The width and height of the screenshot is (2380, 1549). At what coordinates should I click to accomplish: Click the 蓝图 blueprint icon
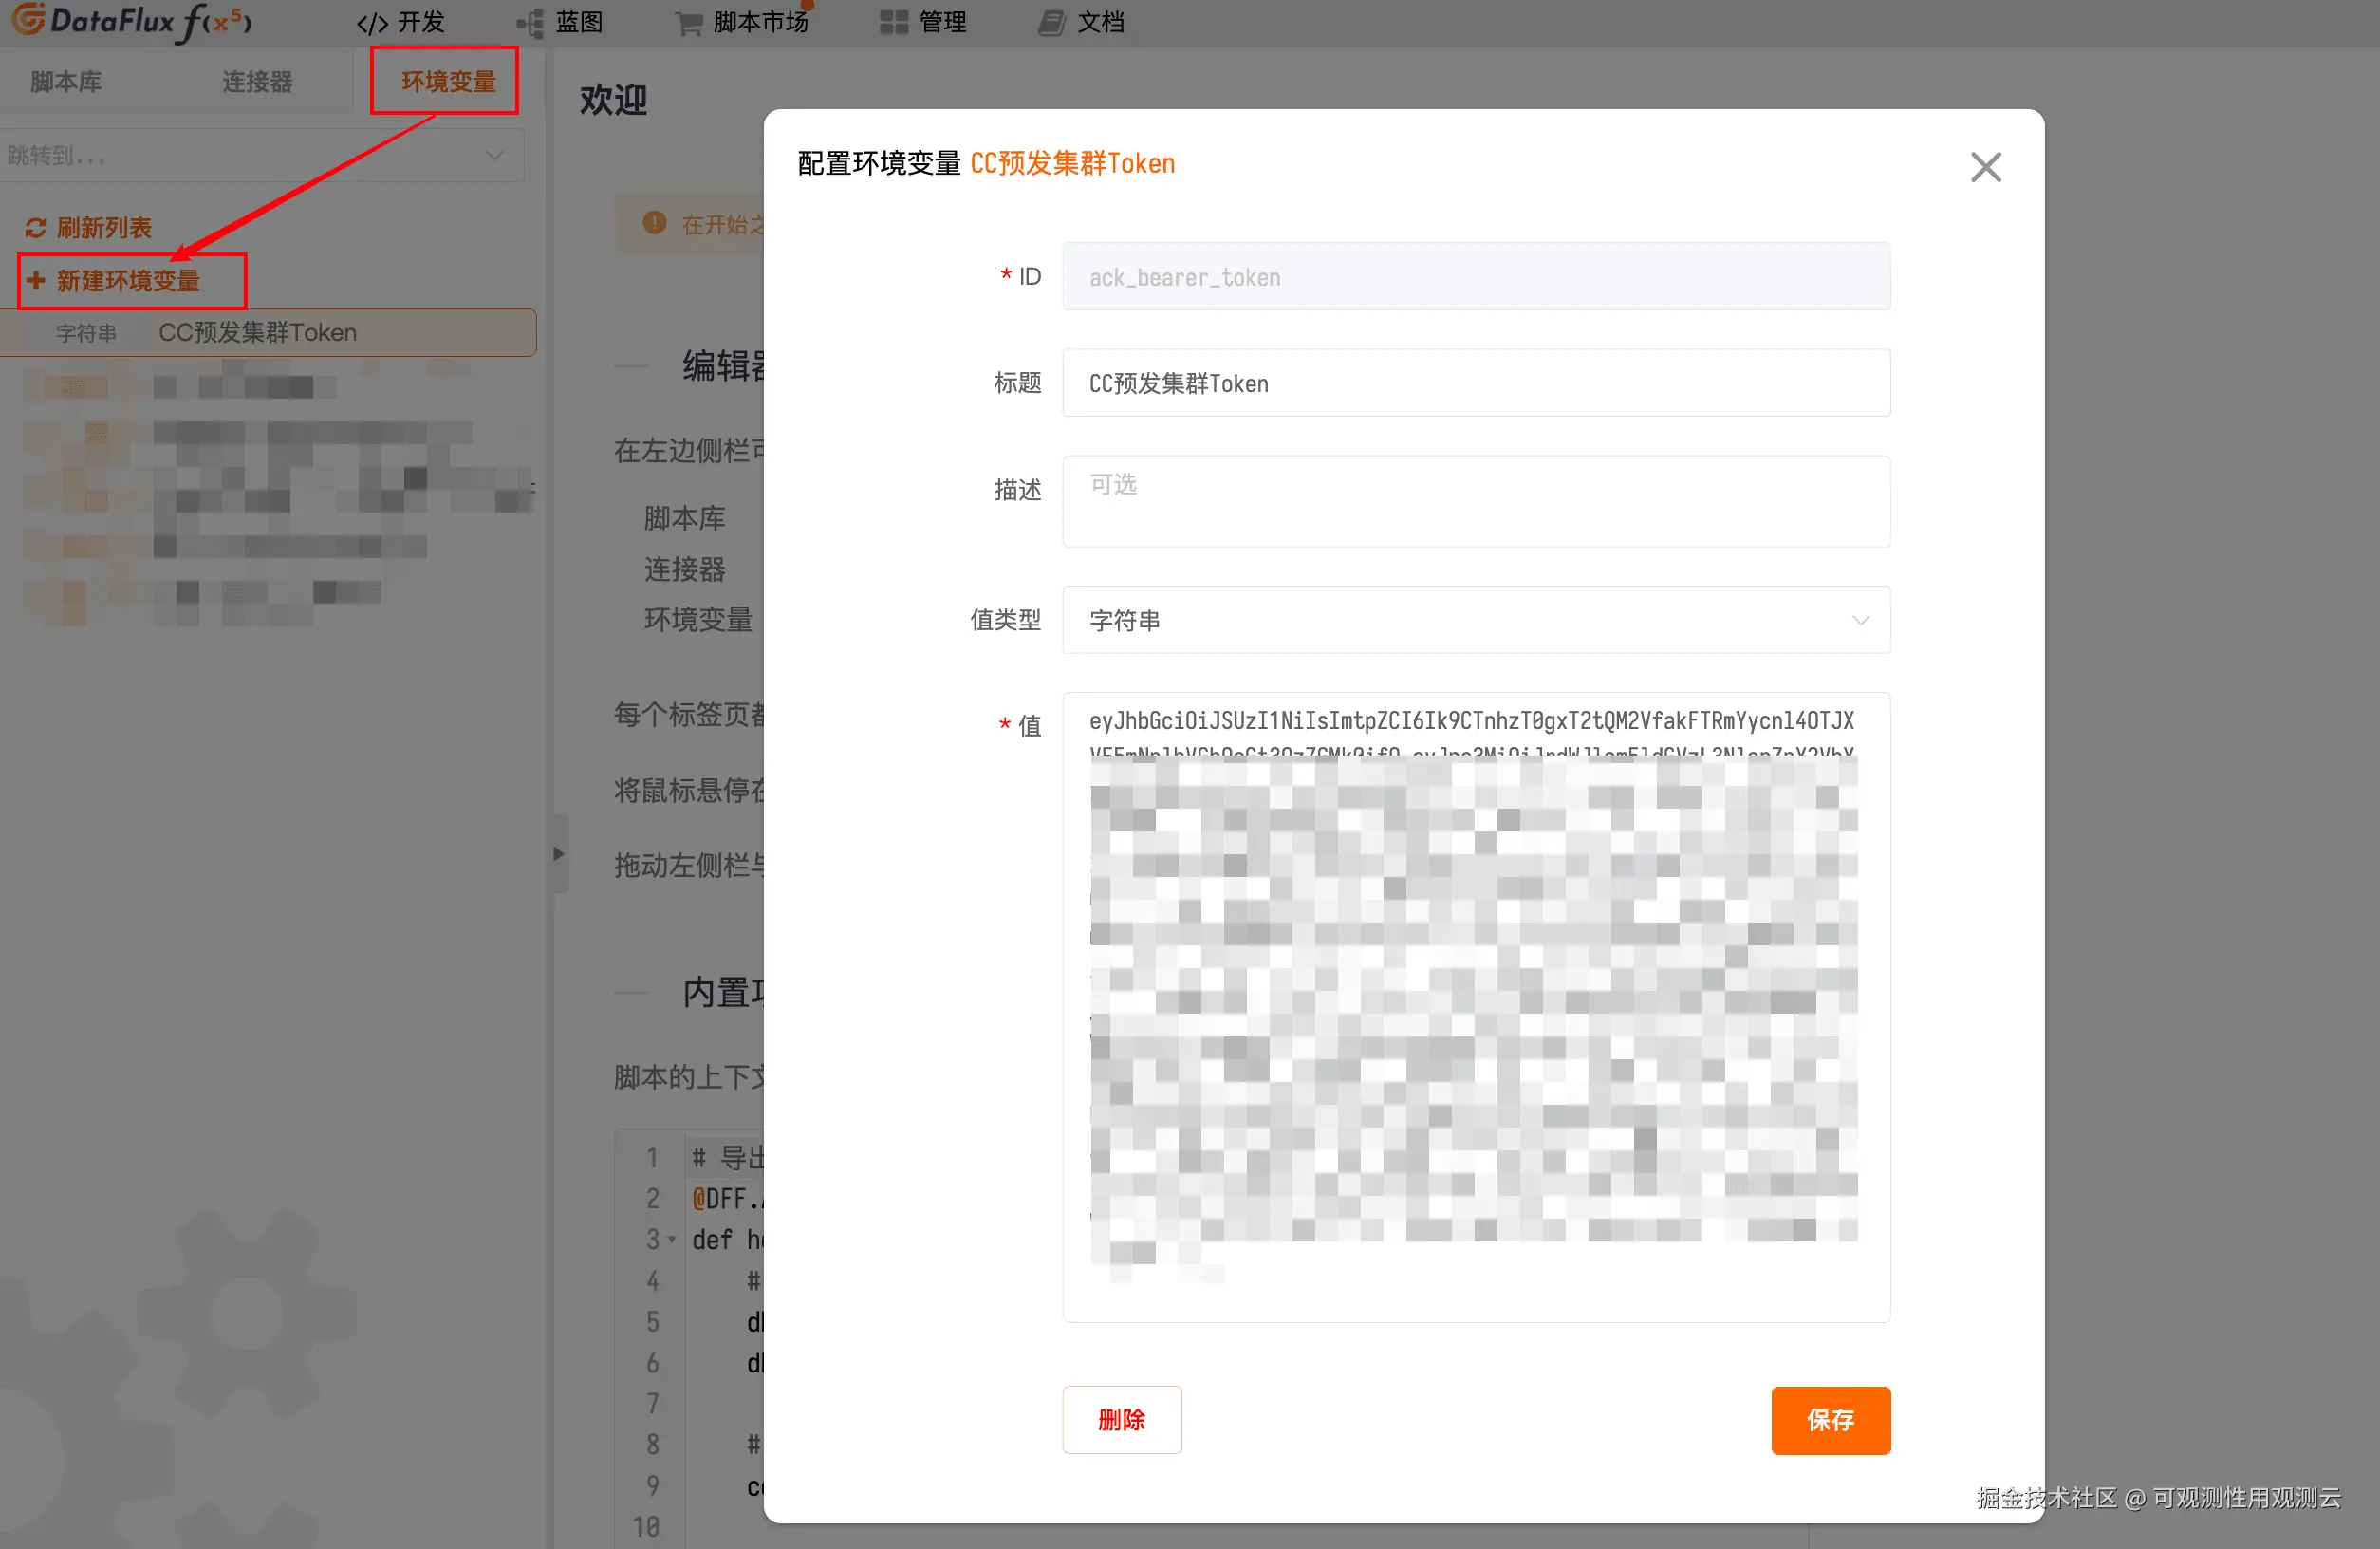531,23
